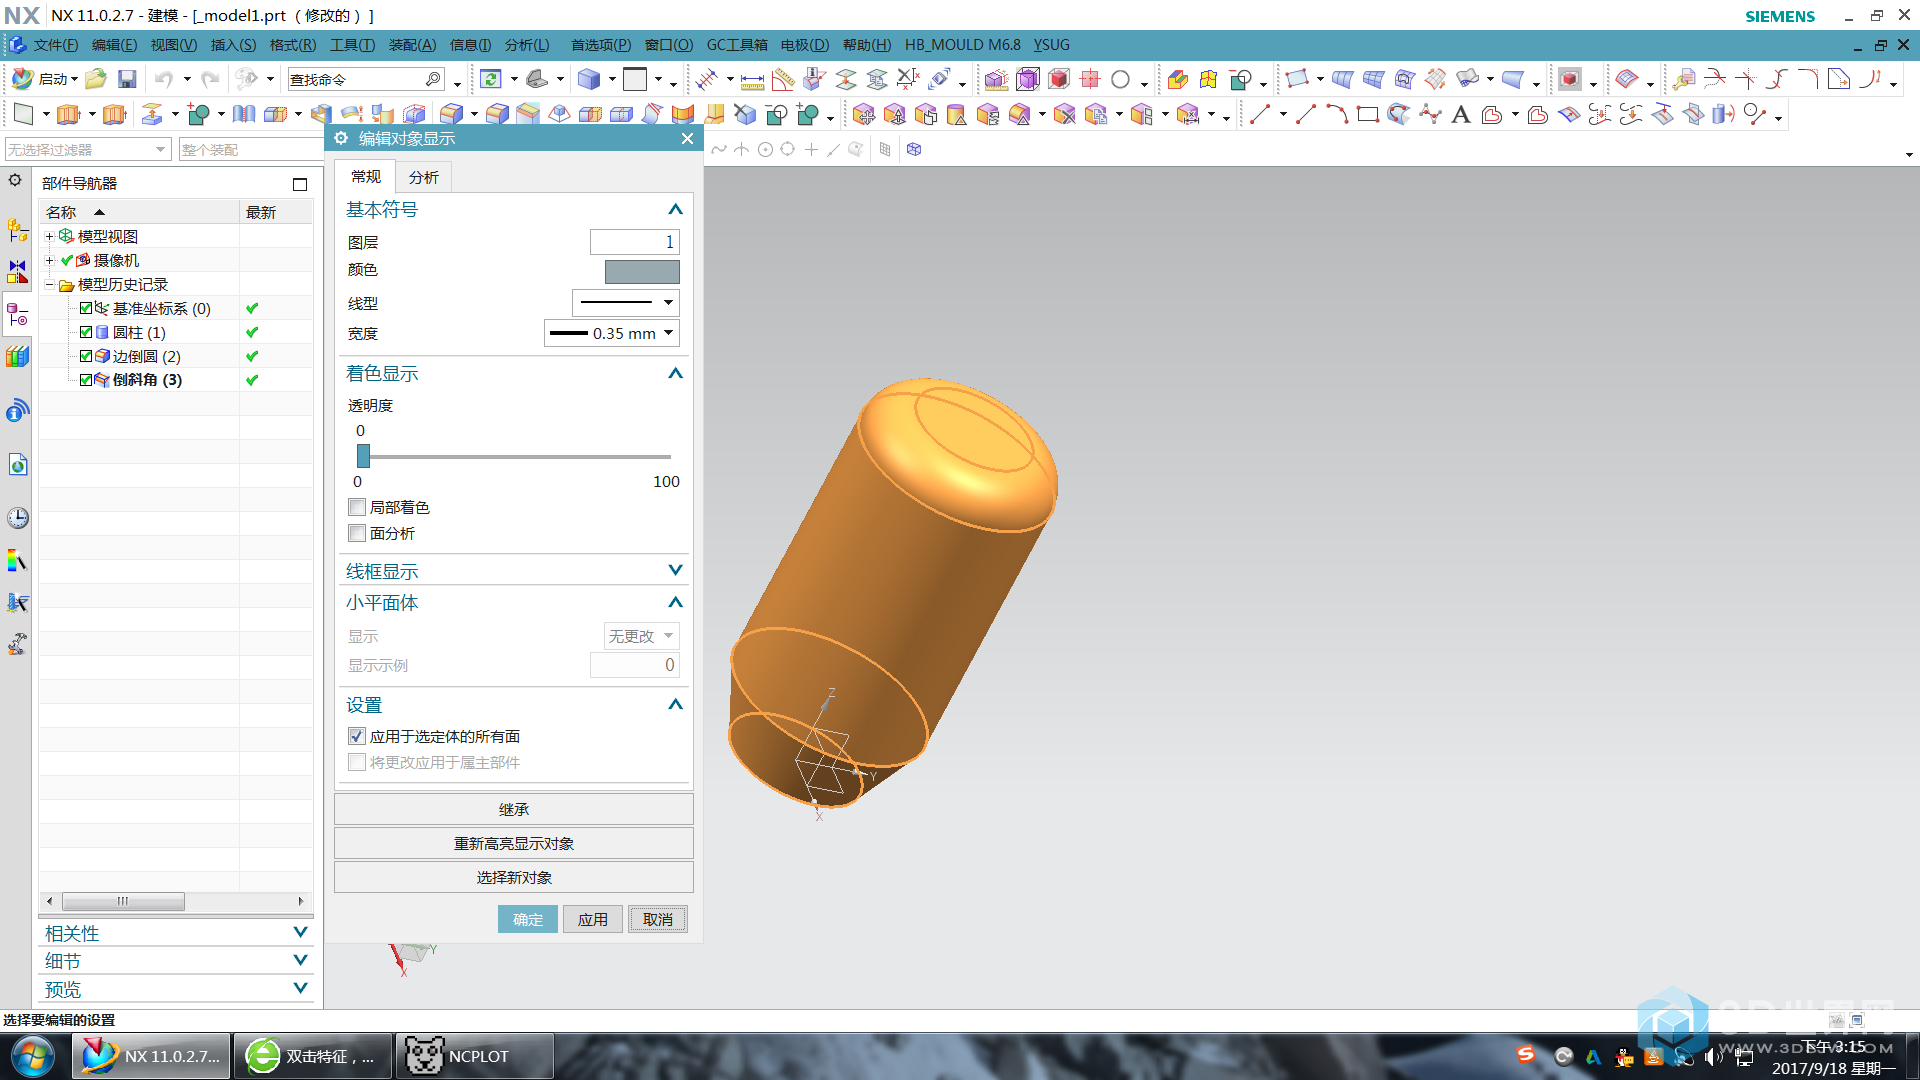Expand the 相关性 panel
Screen dimensions: 1920x1080
click(x=300, y=932)
